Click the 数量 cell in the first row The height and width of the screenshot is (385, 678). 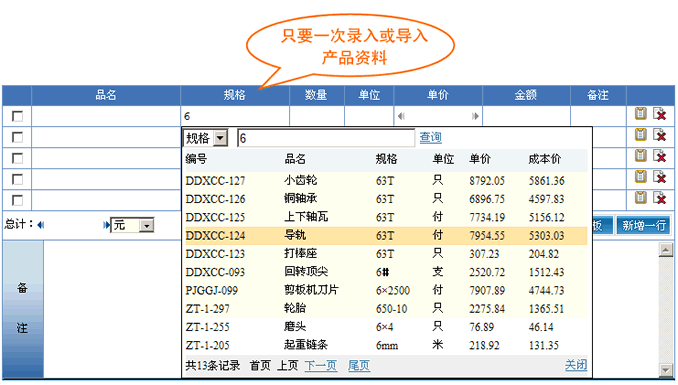click(x=317, y=116)
